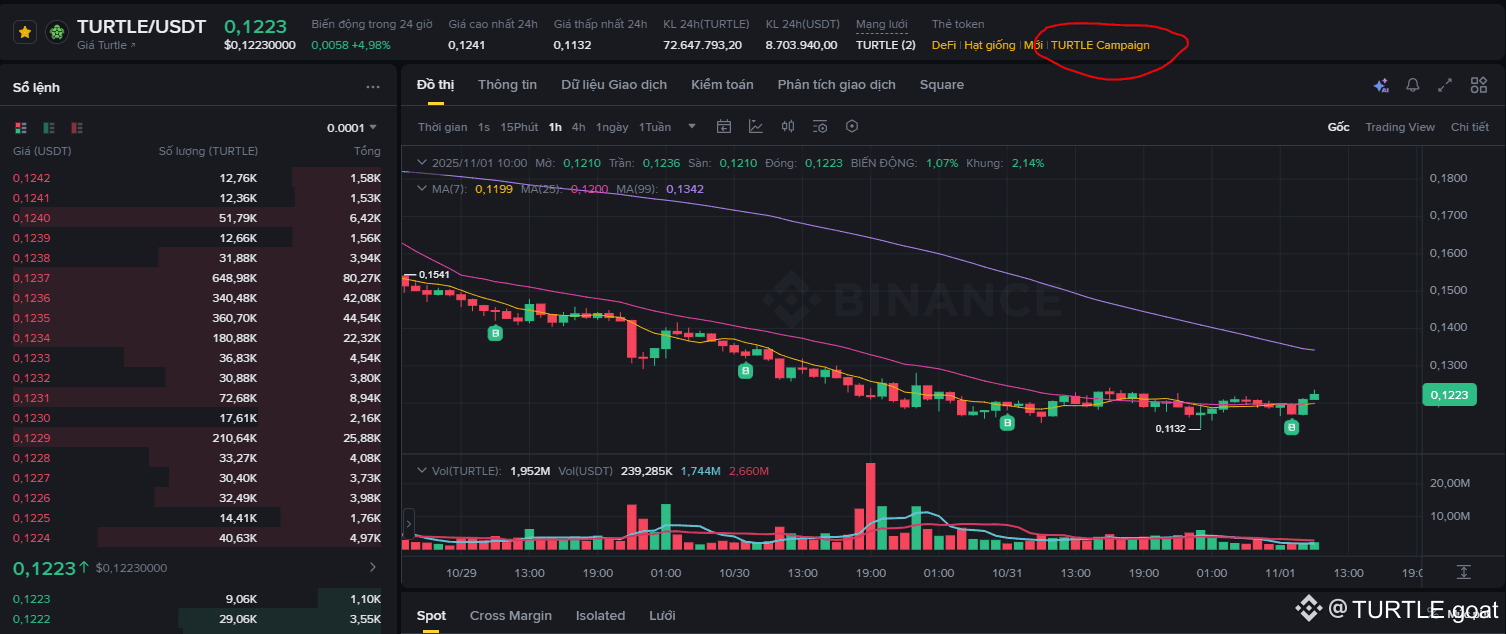Switch chart mode to Chi tiết
The width and height of the screenshot is (1506, 634).
pos(1470,127)
